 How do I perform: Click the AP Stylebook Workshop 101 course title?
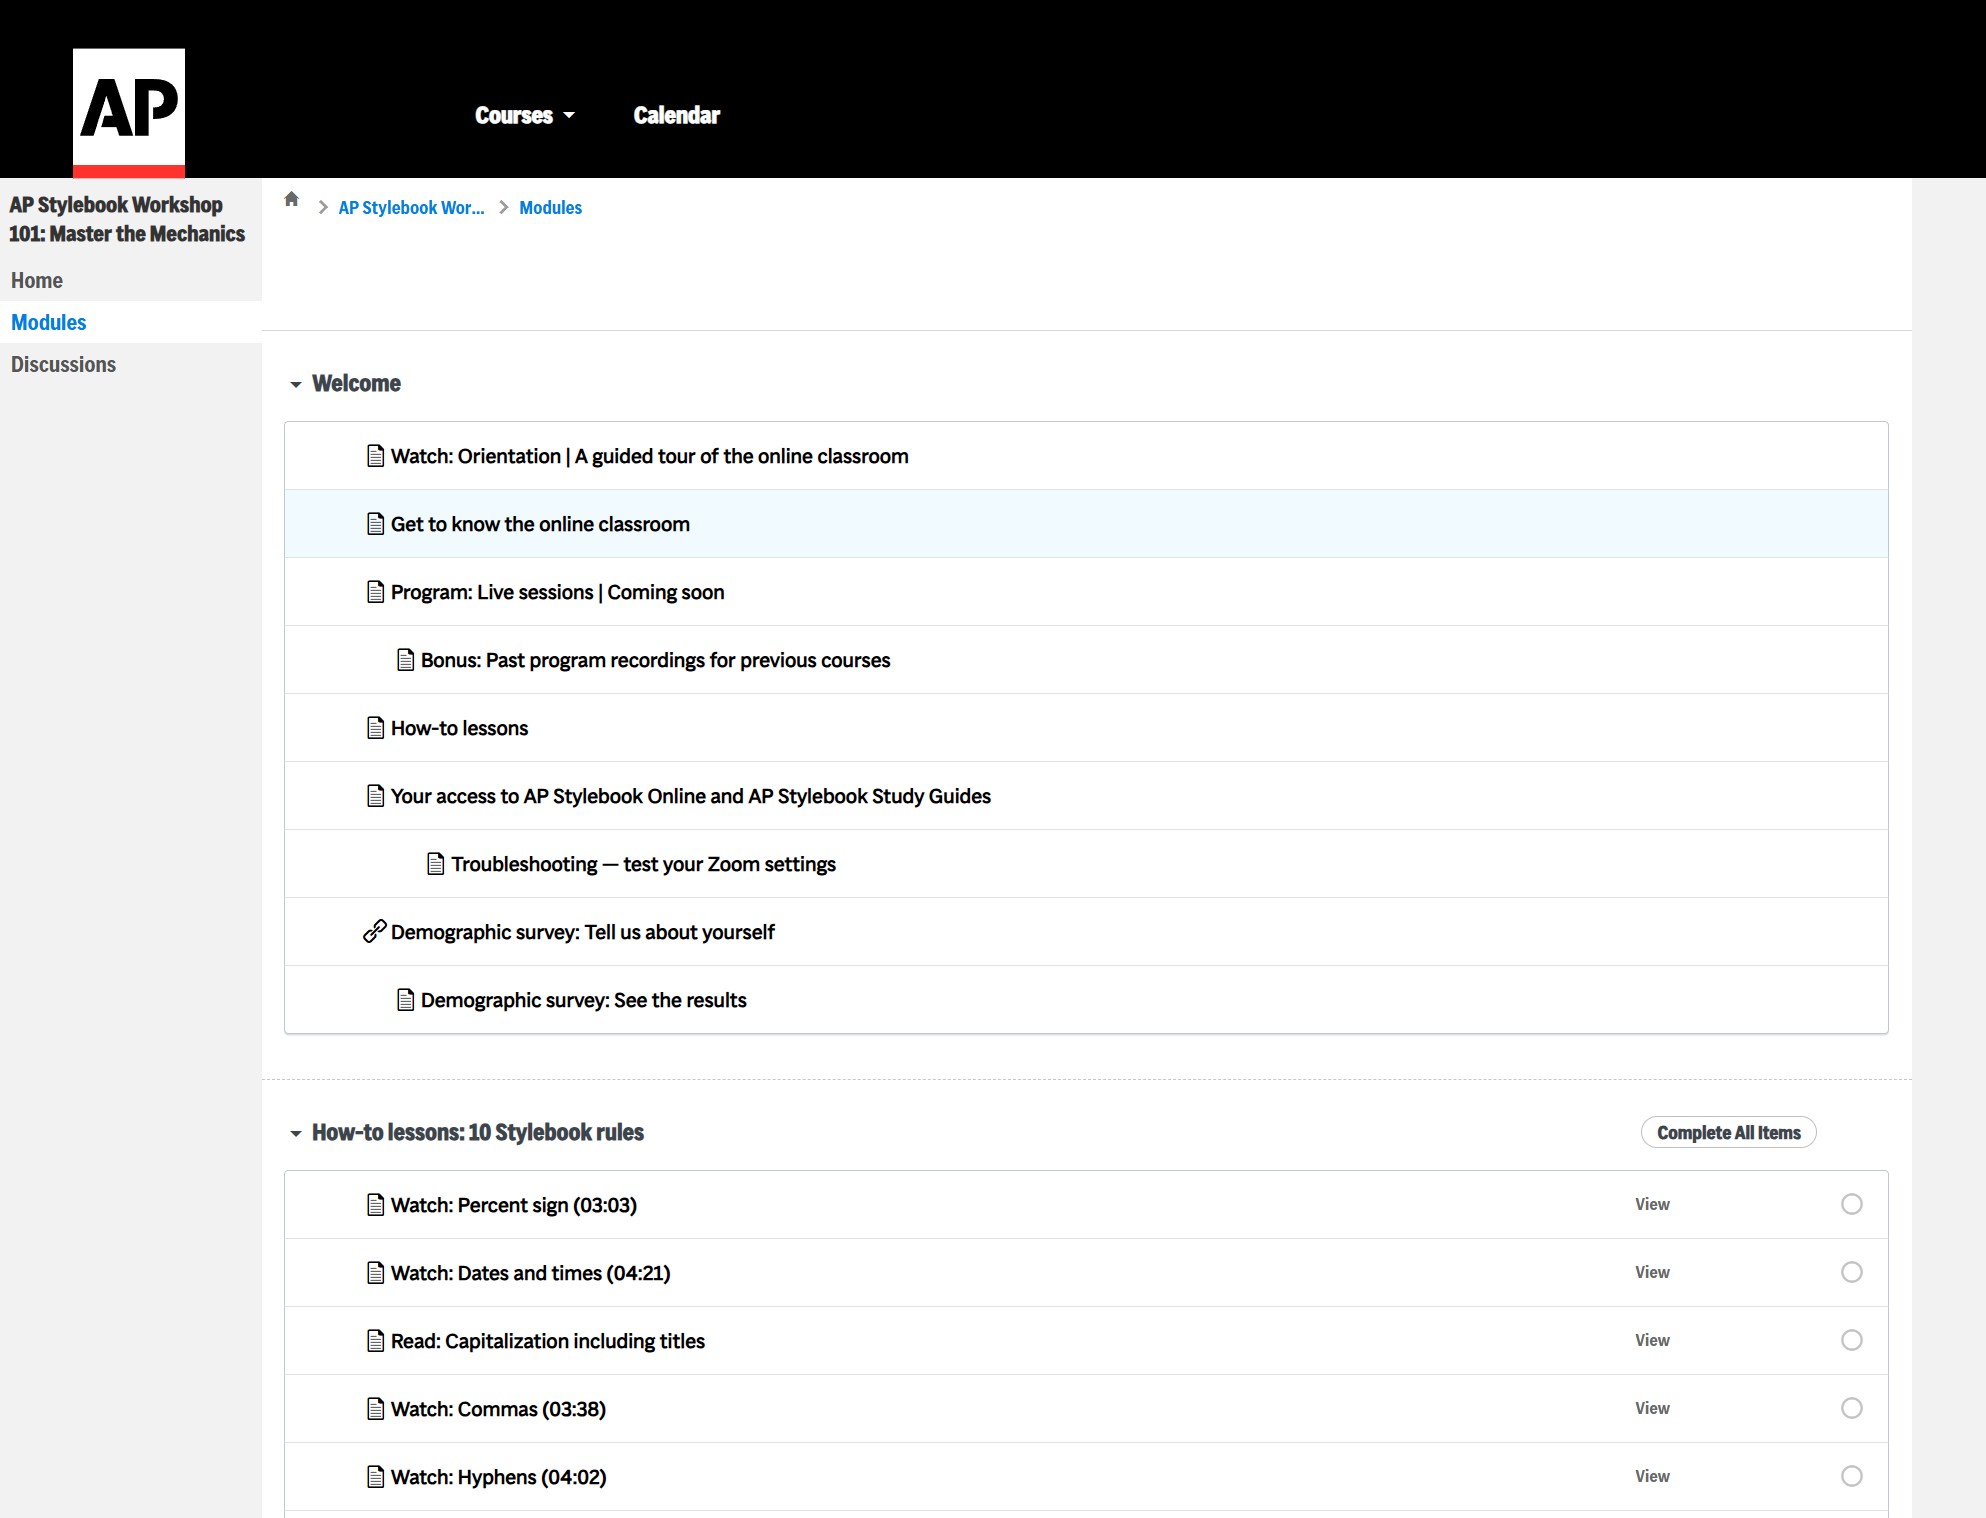127,219
